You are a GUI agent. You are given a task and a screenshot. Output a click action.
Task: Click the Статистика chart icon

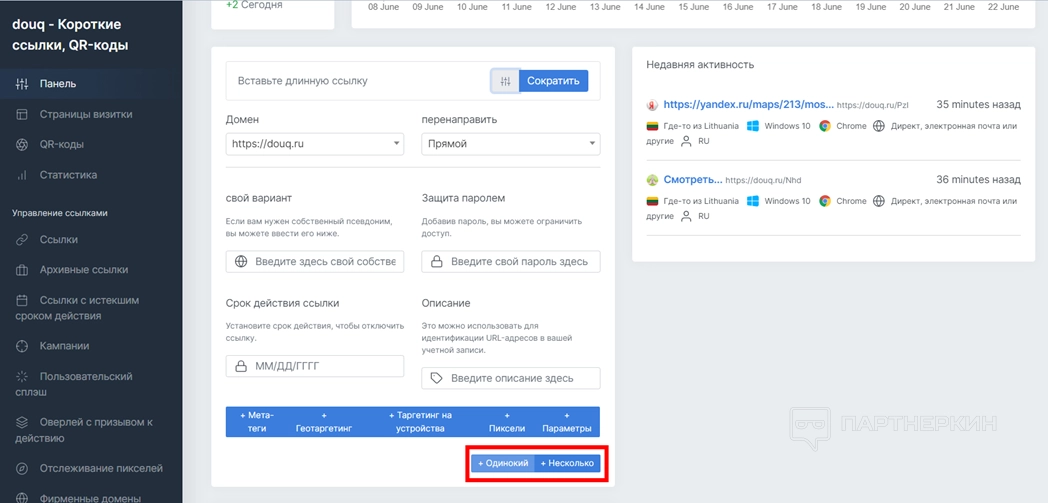(x=22, y=175)
